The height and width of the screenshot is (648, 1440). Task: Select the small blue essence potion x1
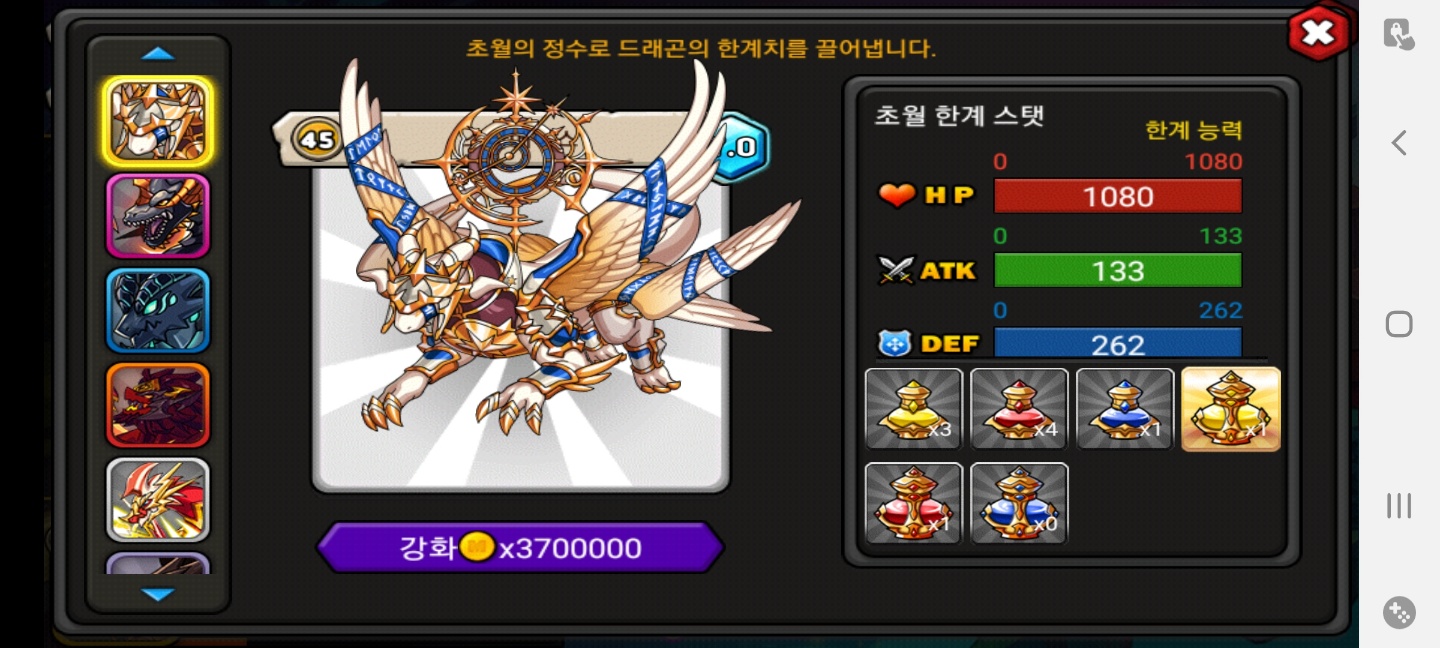(1125, 409)
